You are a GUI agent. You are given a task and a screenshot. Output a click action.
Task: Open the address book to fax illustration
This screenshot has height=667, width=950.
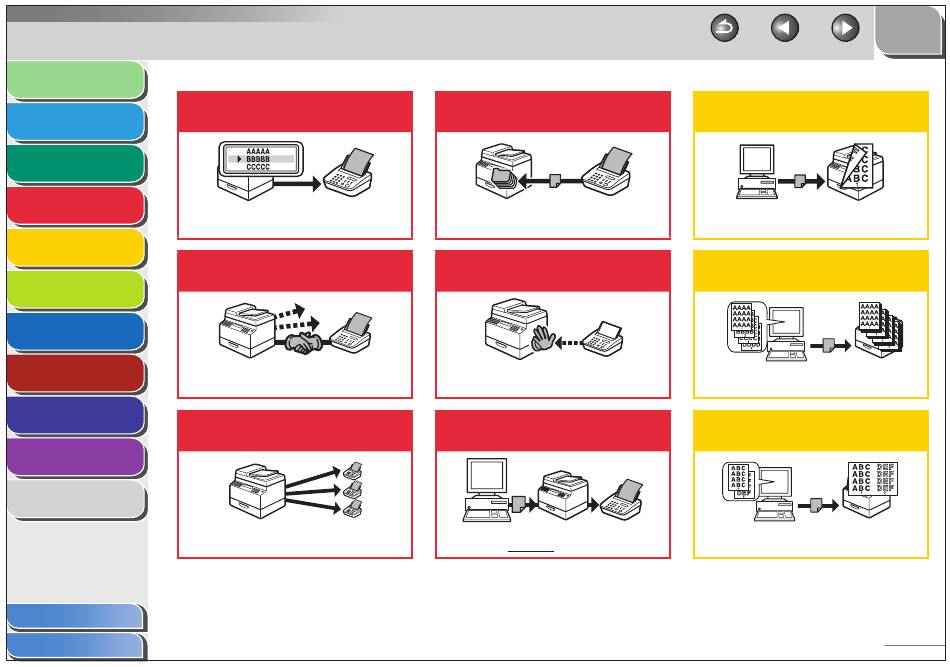click(295, 170)
